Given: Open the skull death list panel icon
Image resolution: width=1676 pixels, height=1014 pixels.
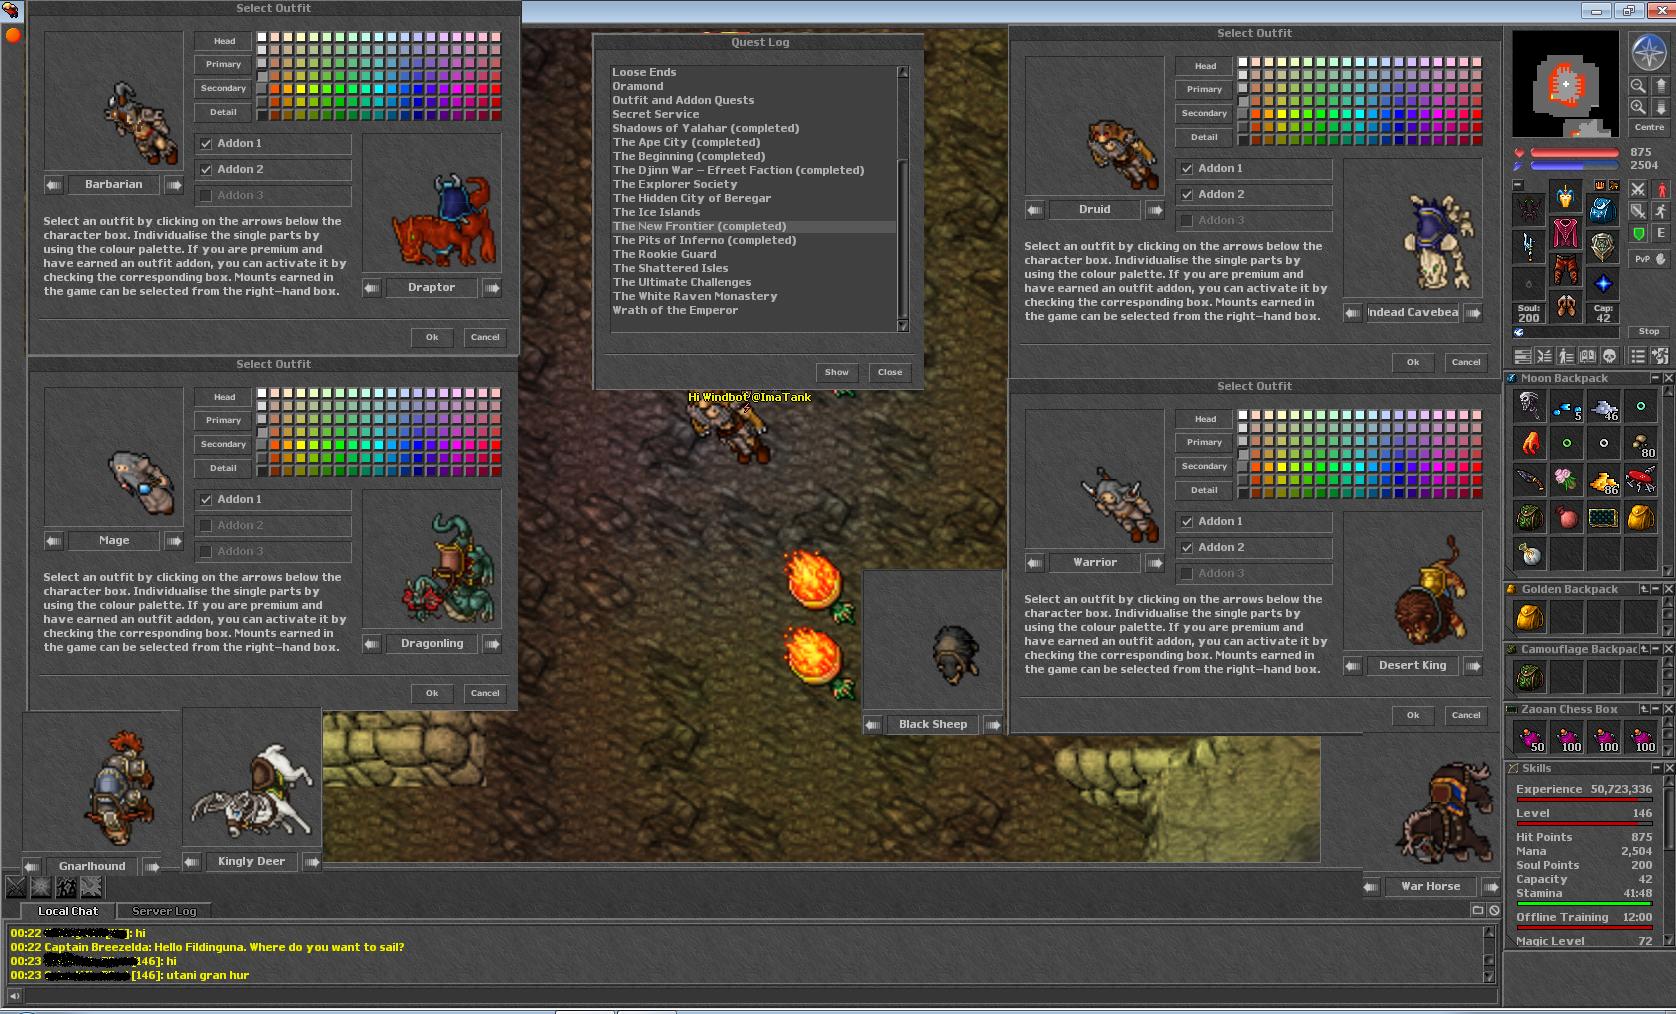Looking at the screenshot, I should coord(1609,356).
